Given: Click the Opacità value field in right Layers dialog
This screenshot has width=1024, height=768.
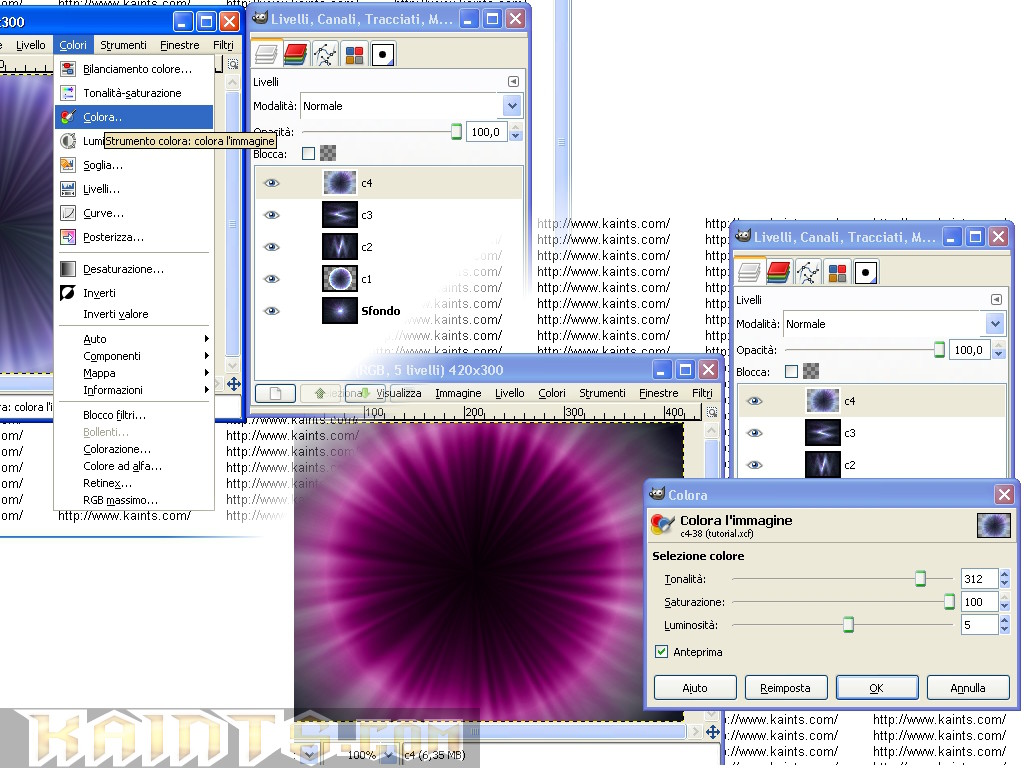Looking at the screenshot, I should 970,350.
